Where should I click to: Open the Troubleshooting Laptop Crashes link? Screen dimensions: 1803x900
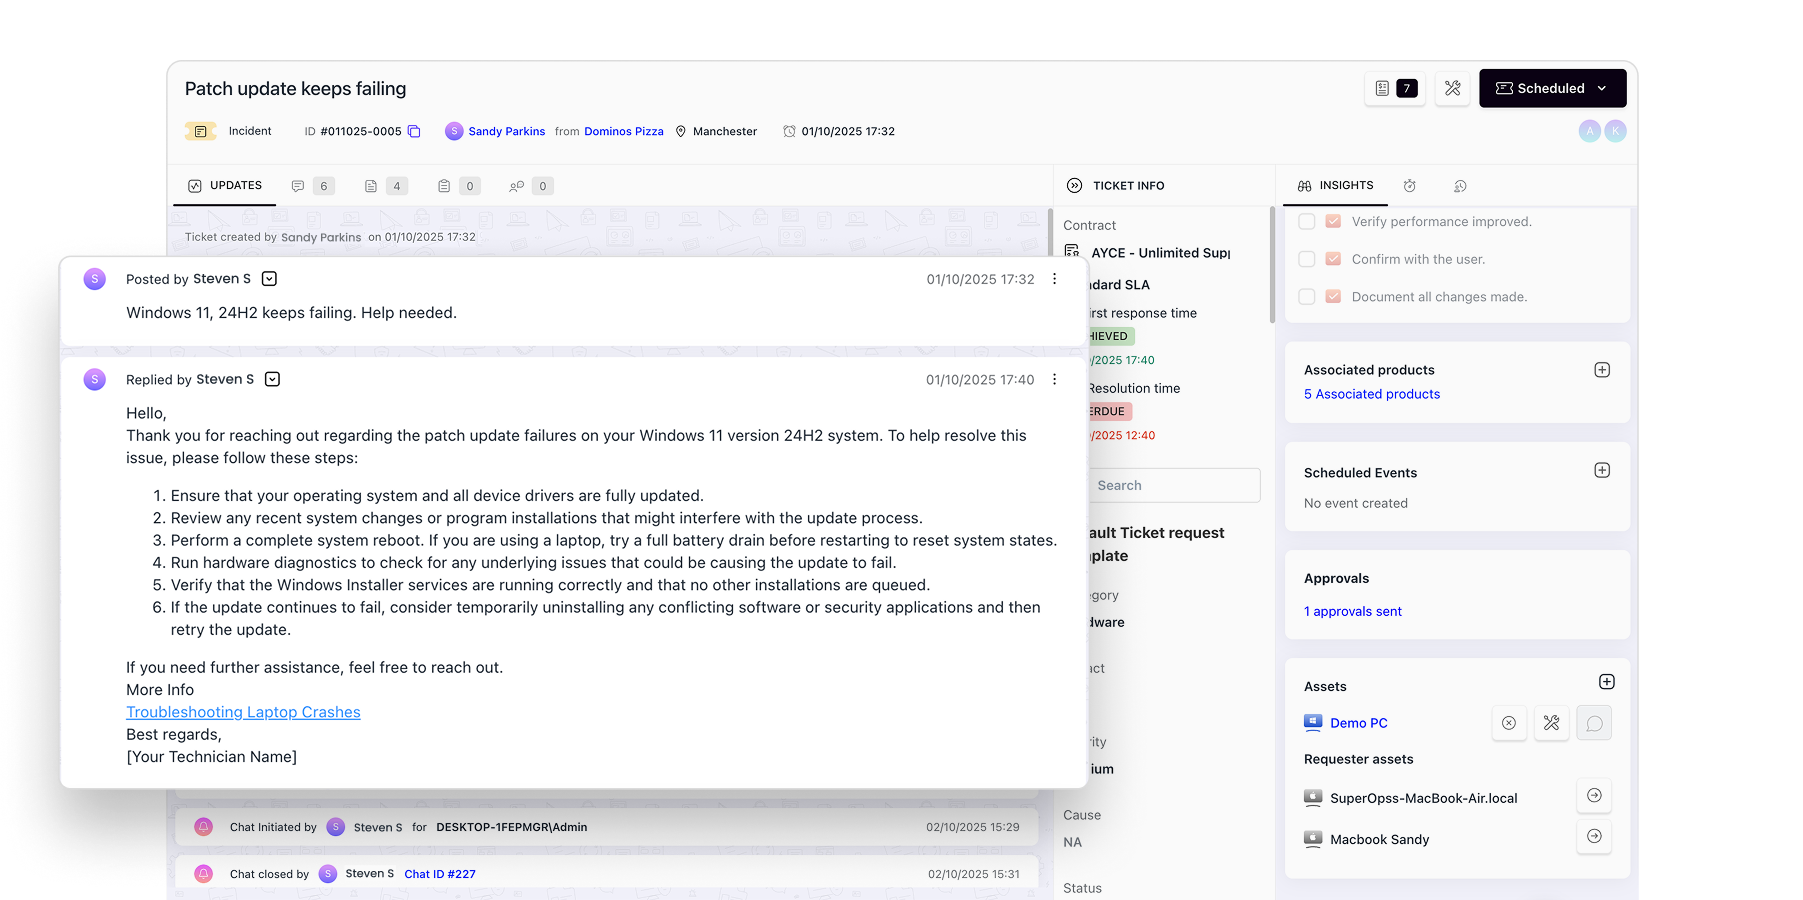[243, 712]
